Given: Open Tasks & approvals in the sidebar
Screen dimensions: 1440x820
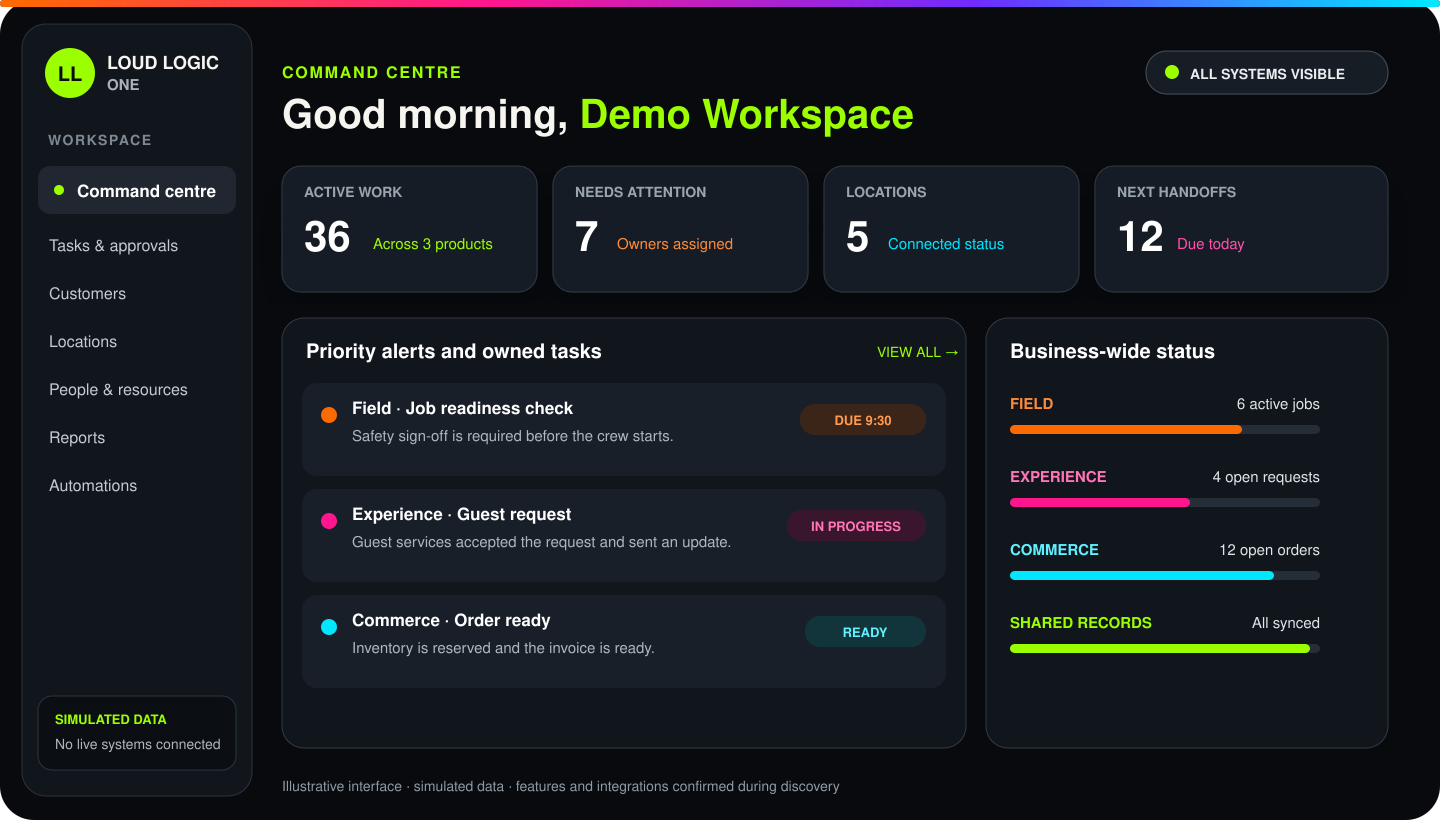Looking at the screenshot, I should pyautogui.click(x=114, y=246).
